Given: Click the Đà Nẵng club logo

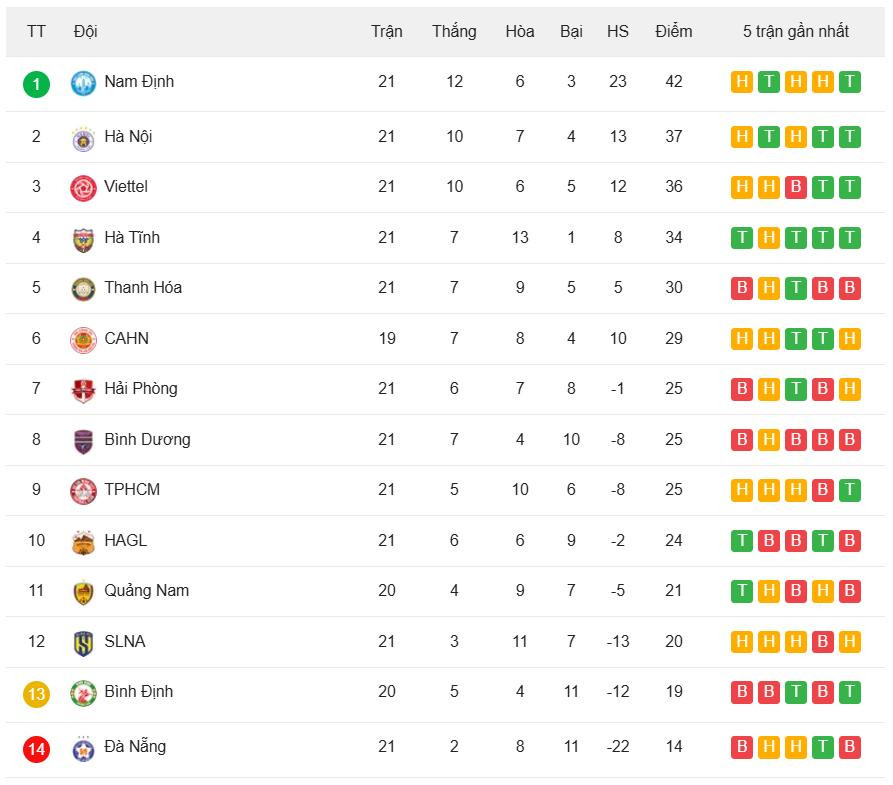Looking at the screenshot, I should tap(83, 748).
